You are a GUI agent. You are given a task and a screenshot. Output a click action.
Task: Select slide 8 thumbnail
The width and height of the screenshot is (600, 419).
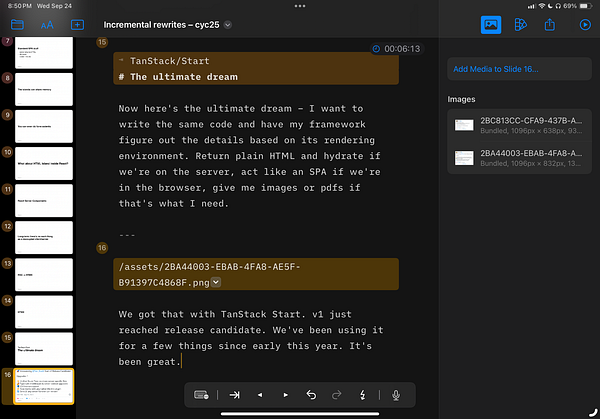[x=44, y=89]
